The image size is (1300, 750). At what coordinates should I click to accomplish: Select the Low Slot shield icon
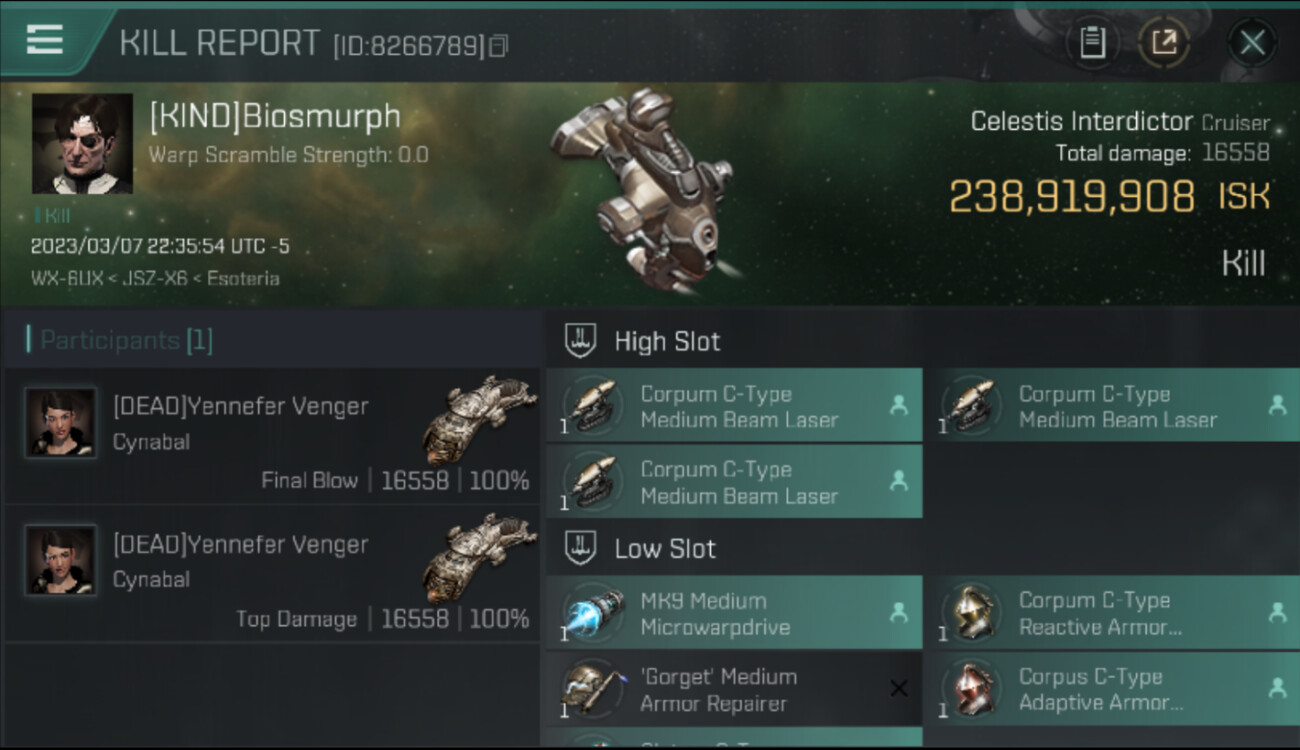tap(581, 548)
